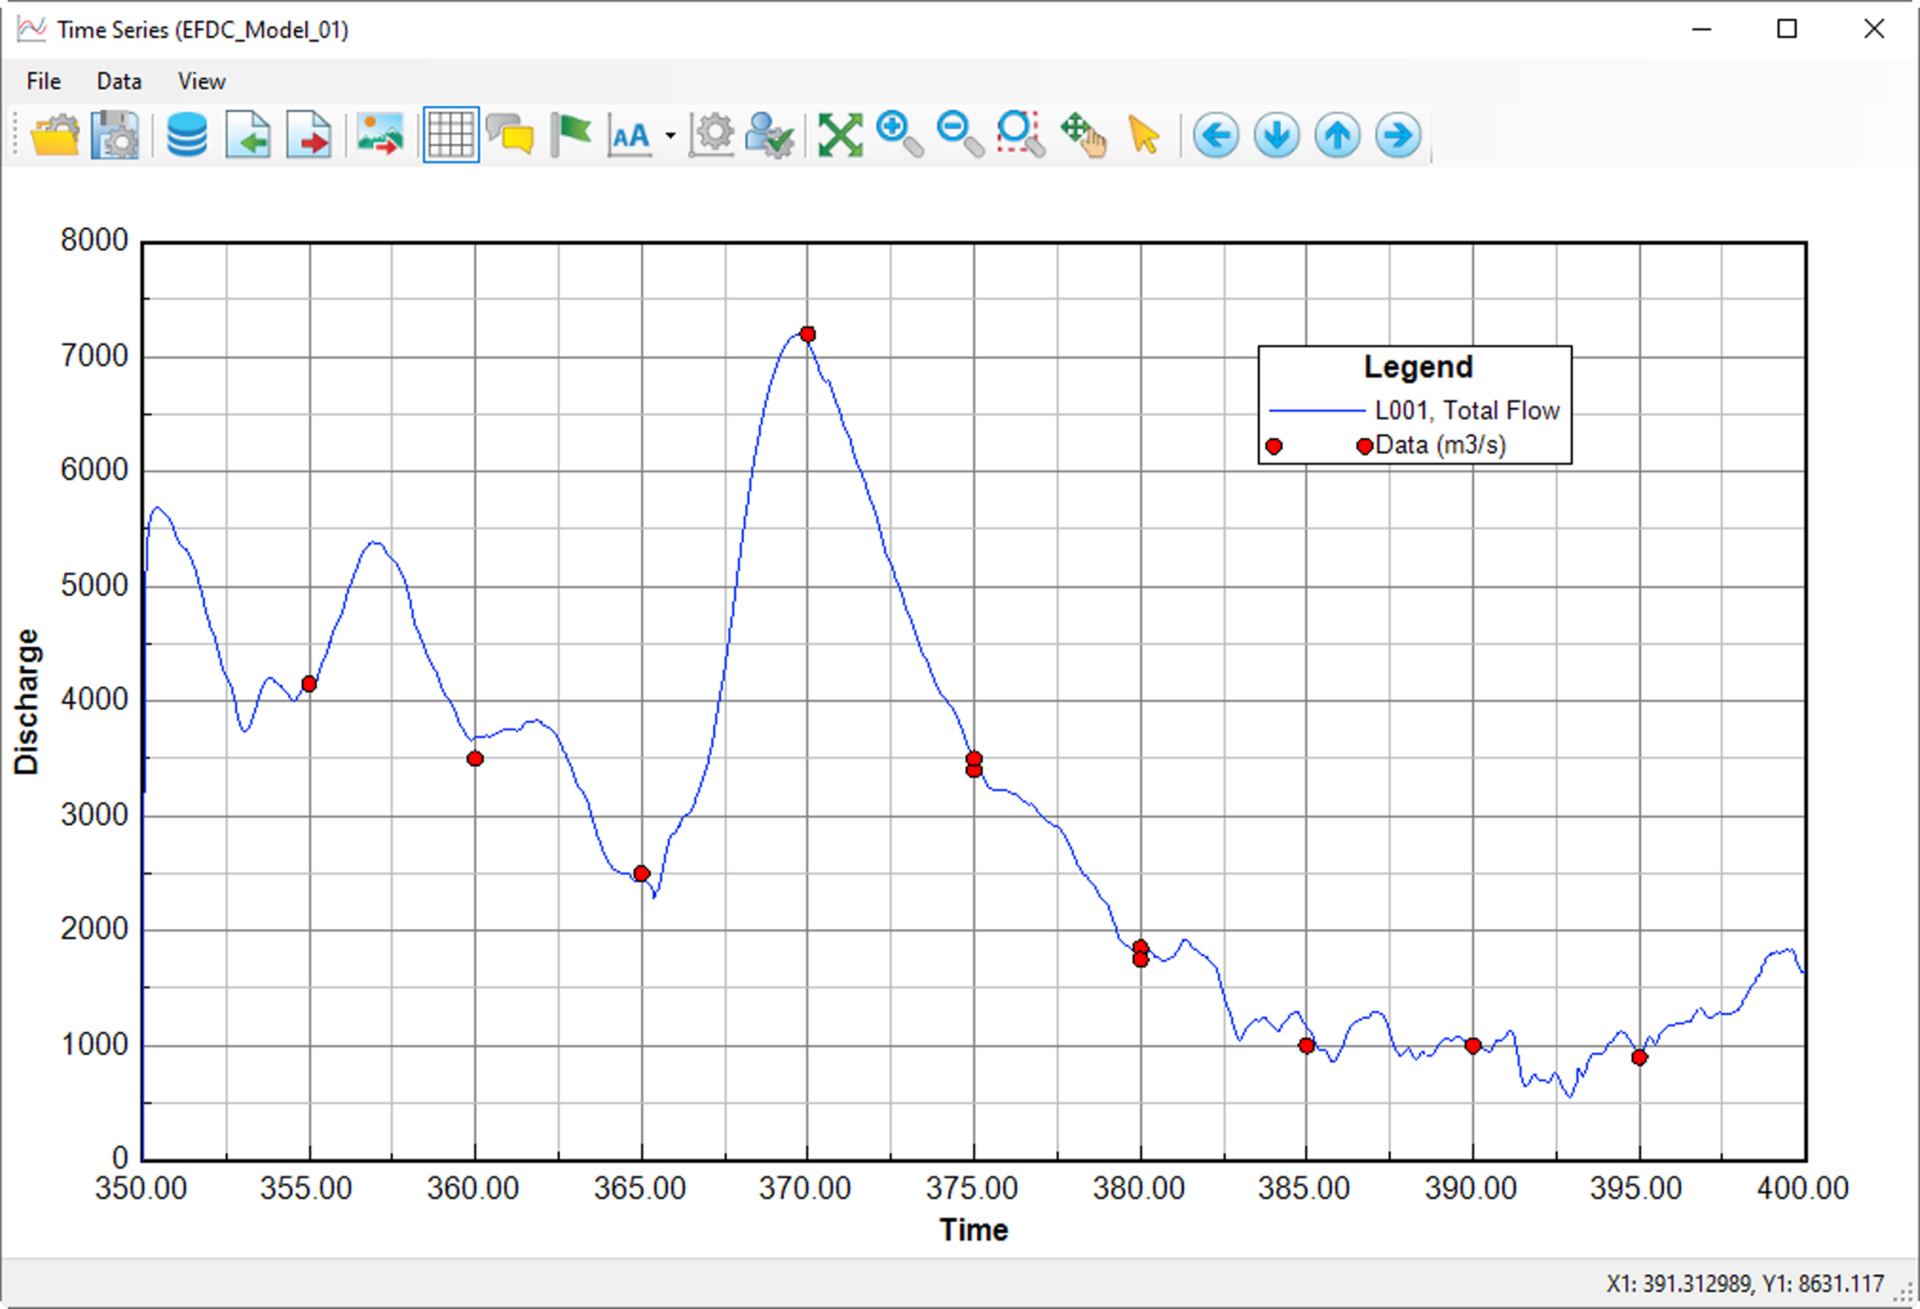Screen dimensions: 1920x1309
Task: Toggle the zoom rectangle mode
Action: [1019, 135]
